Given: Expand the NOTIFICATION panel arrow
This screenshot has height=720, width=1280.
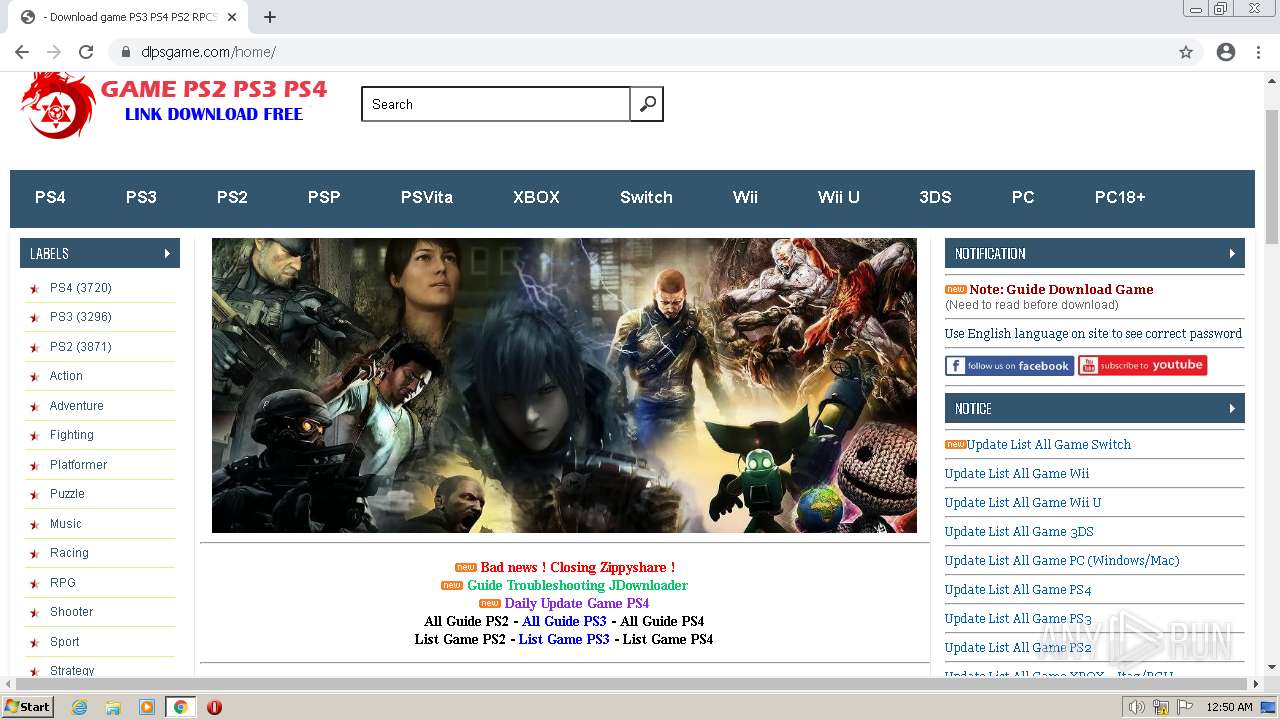Looking at the screenshot, I should tap(1232, 254).
